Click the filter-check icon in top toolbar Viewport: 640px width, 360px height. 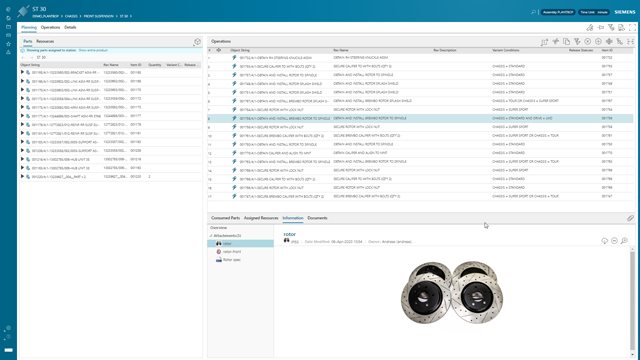click(611, 27)
